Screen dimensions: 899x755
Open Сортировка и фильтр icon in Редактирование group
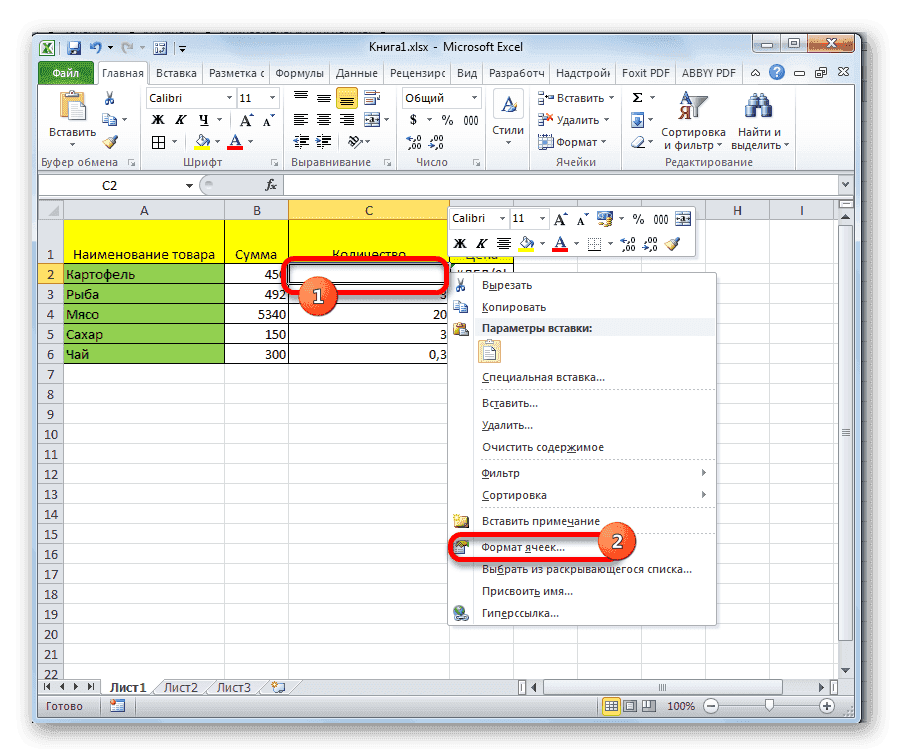pyautogui.click(x=693, y=105)
